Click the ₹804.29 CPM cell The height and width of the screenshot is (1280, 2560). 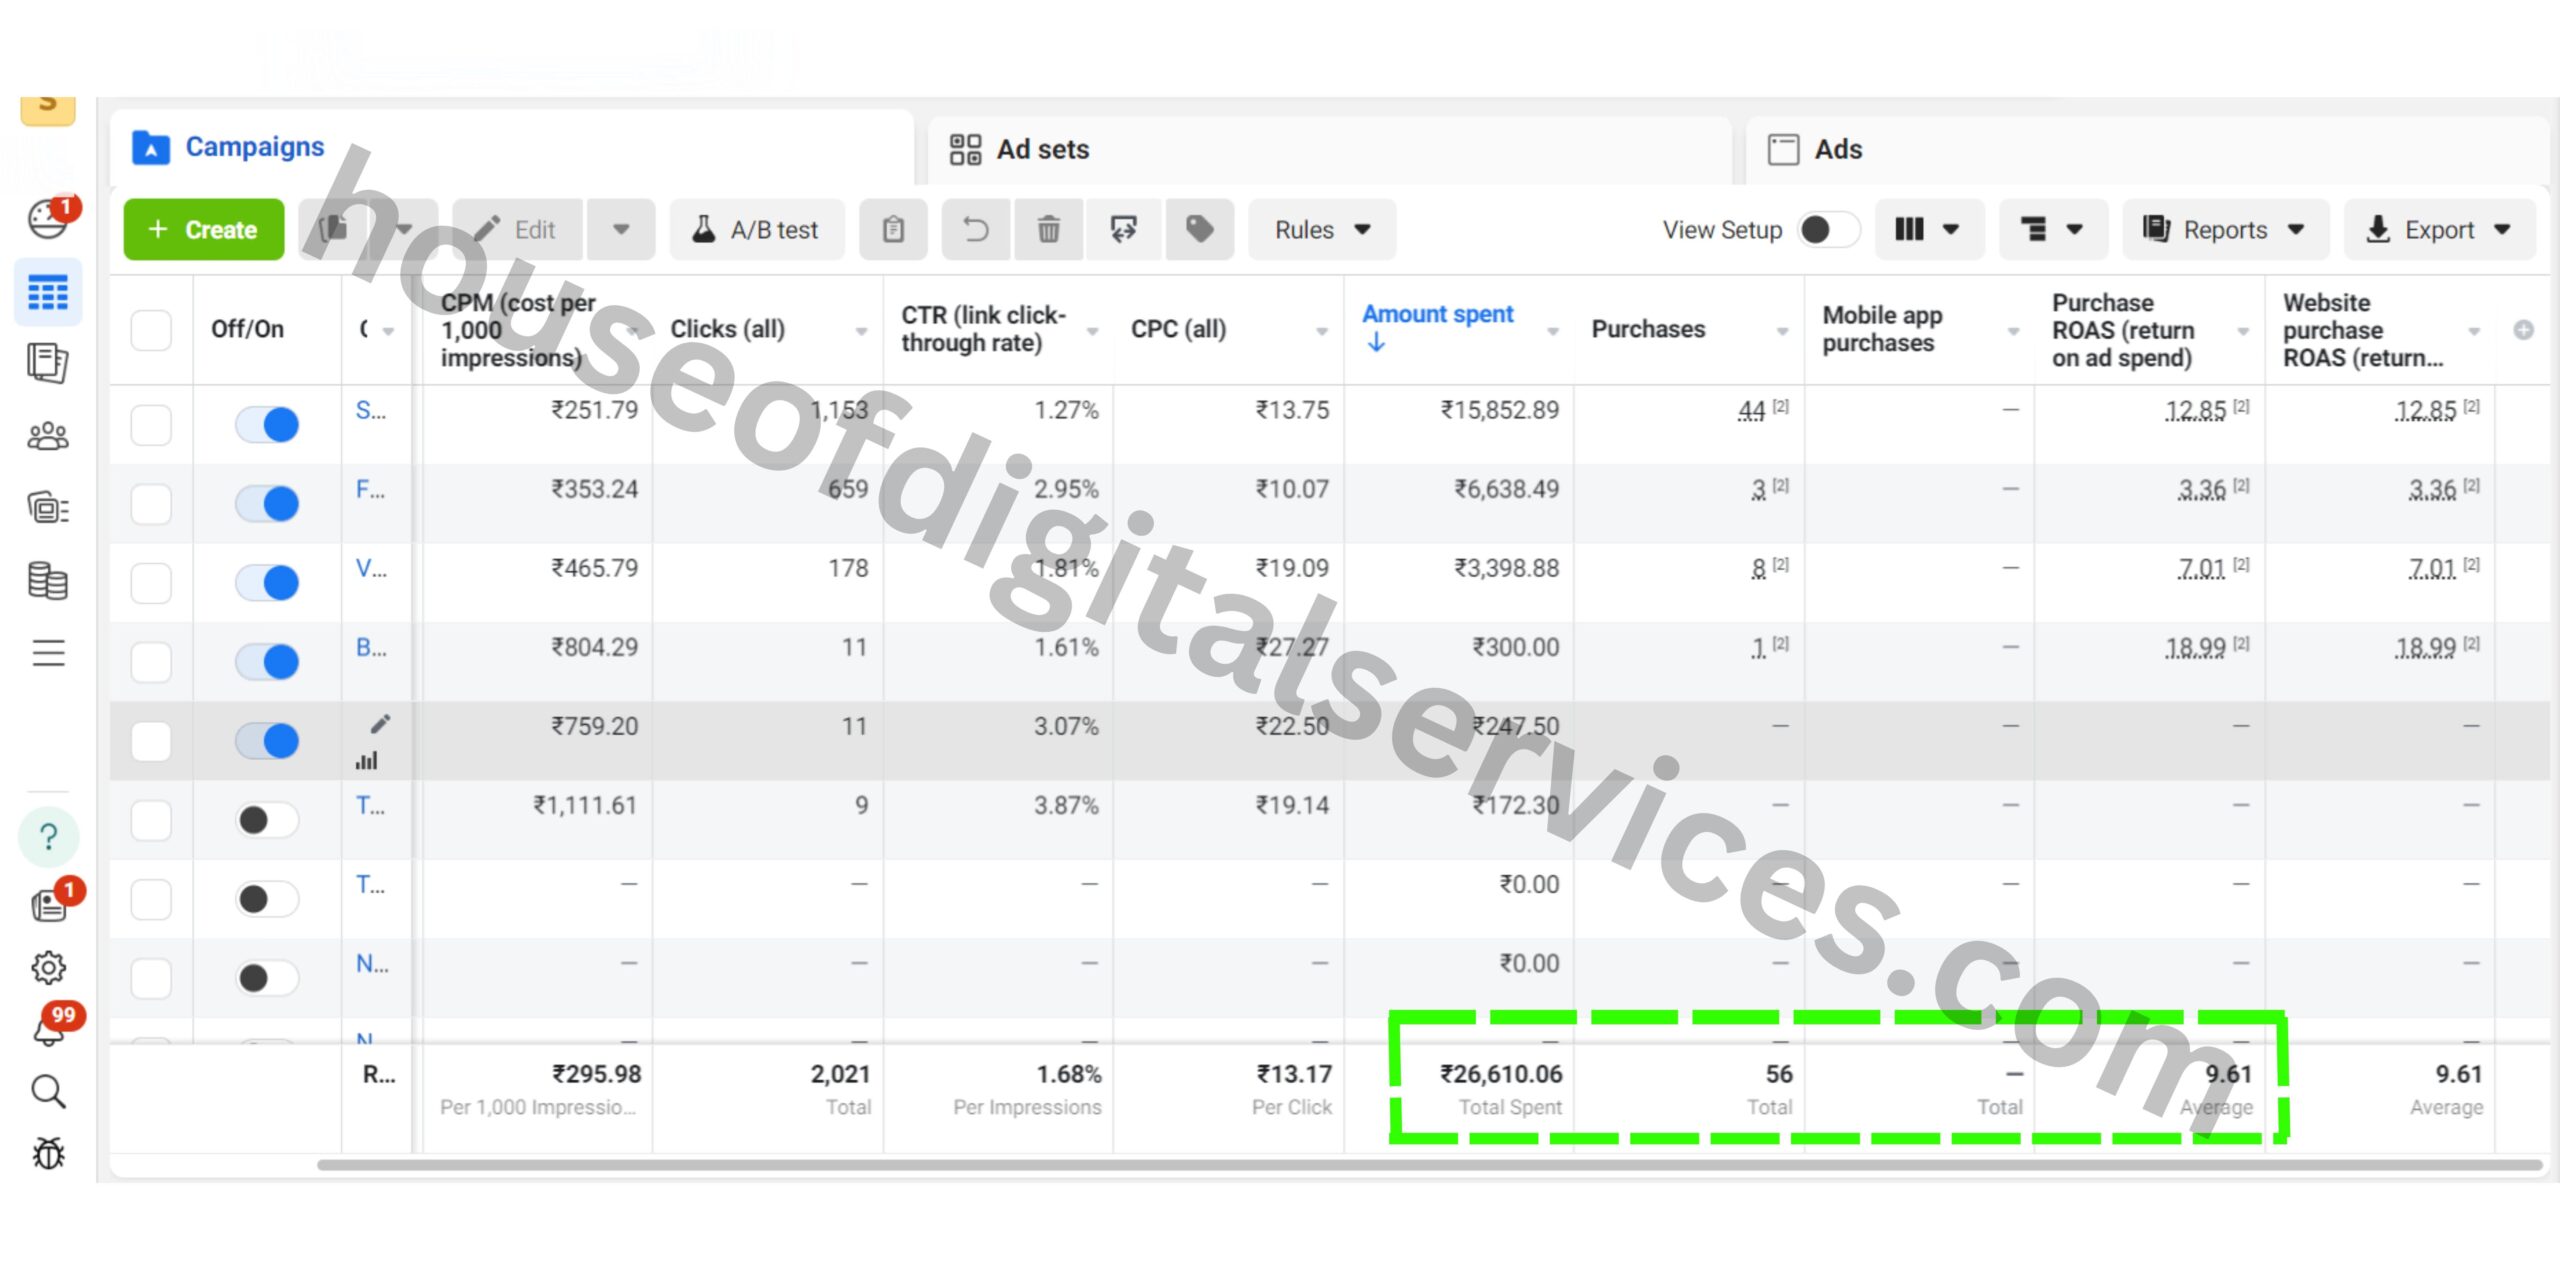pyautogui.click(x=594, y=647)
